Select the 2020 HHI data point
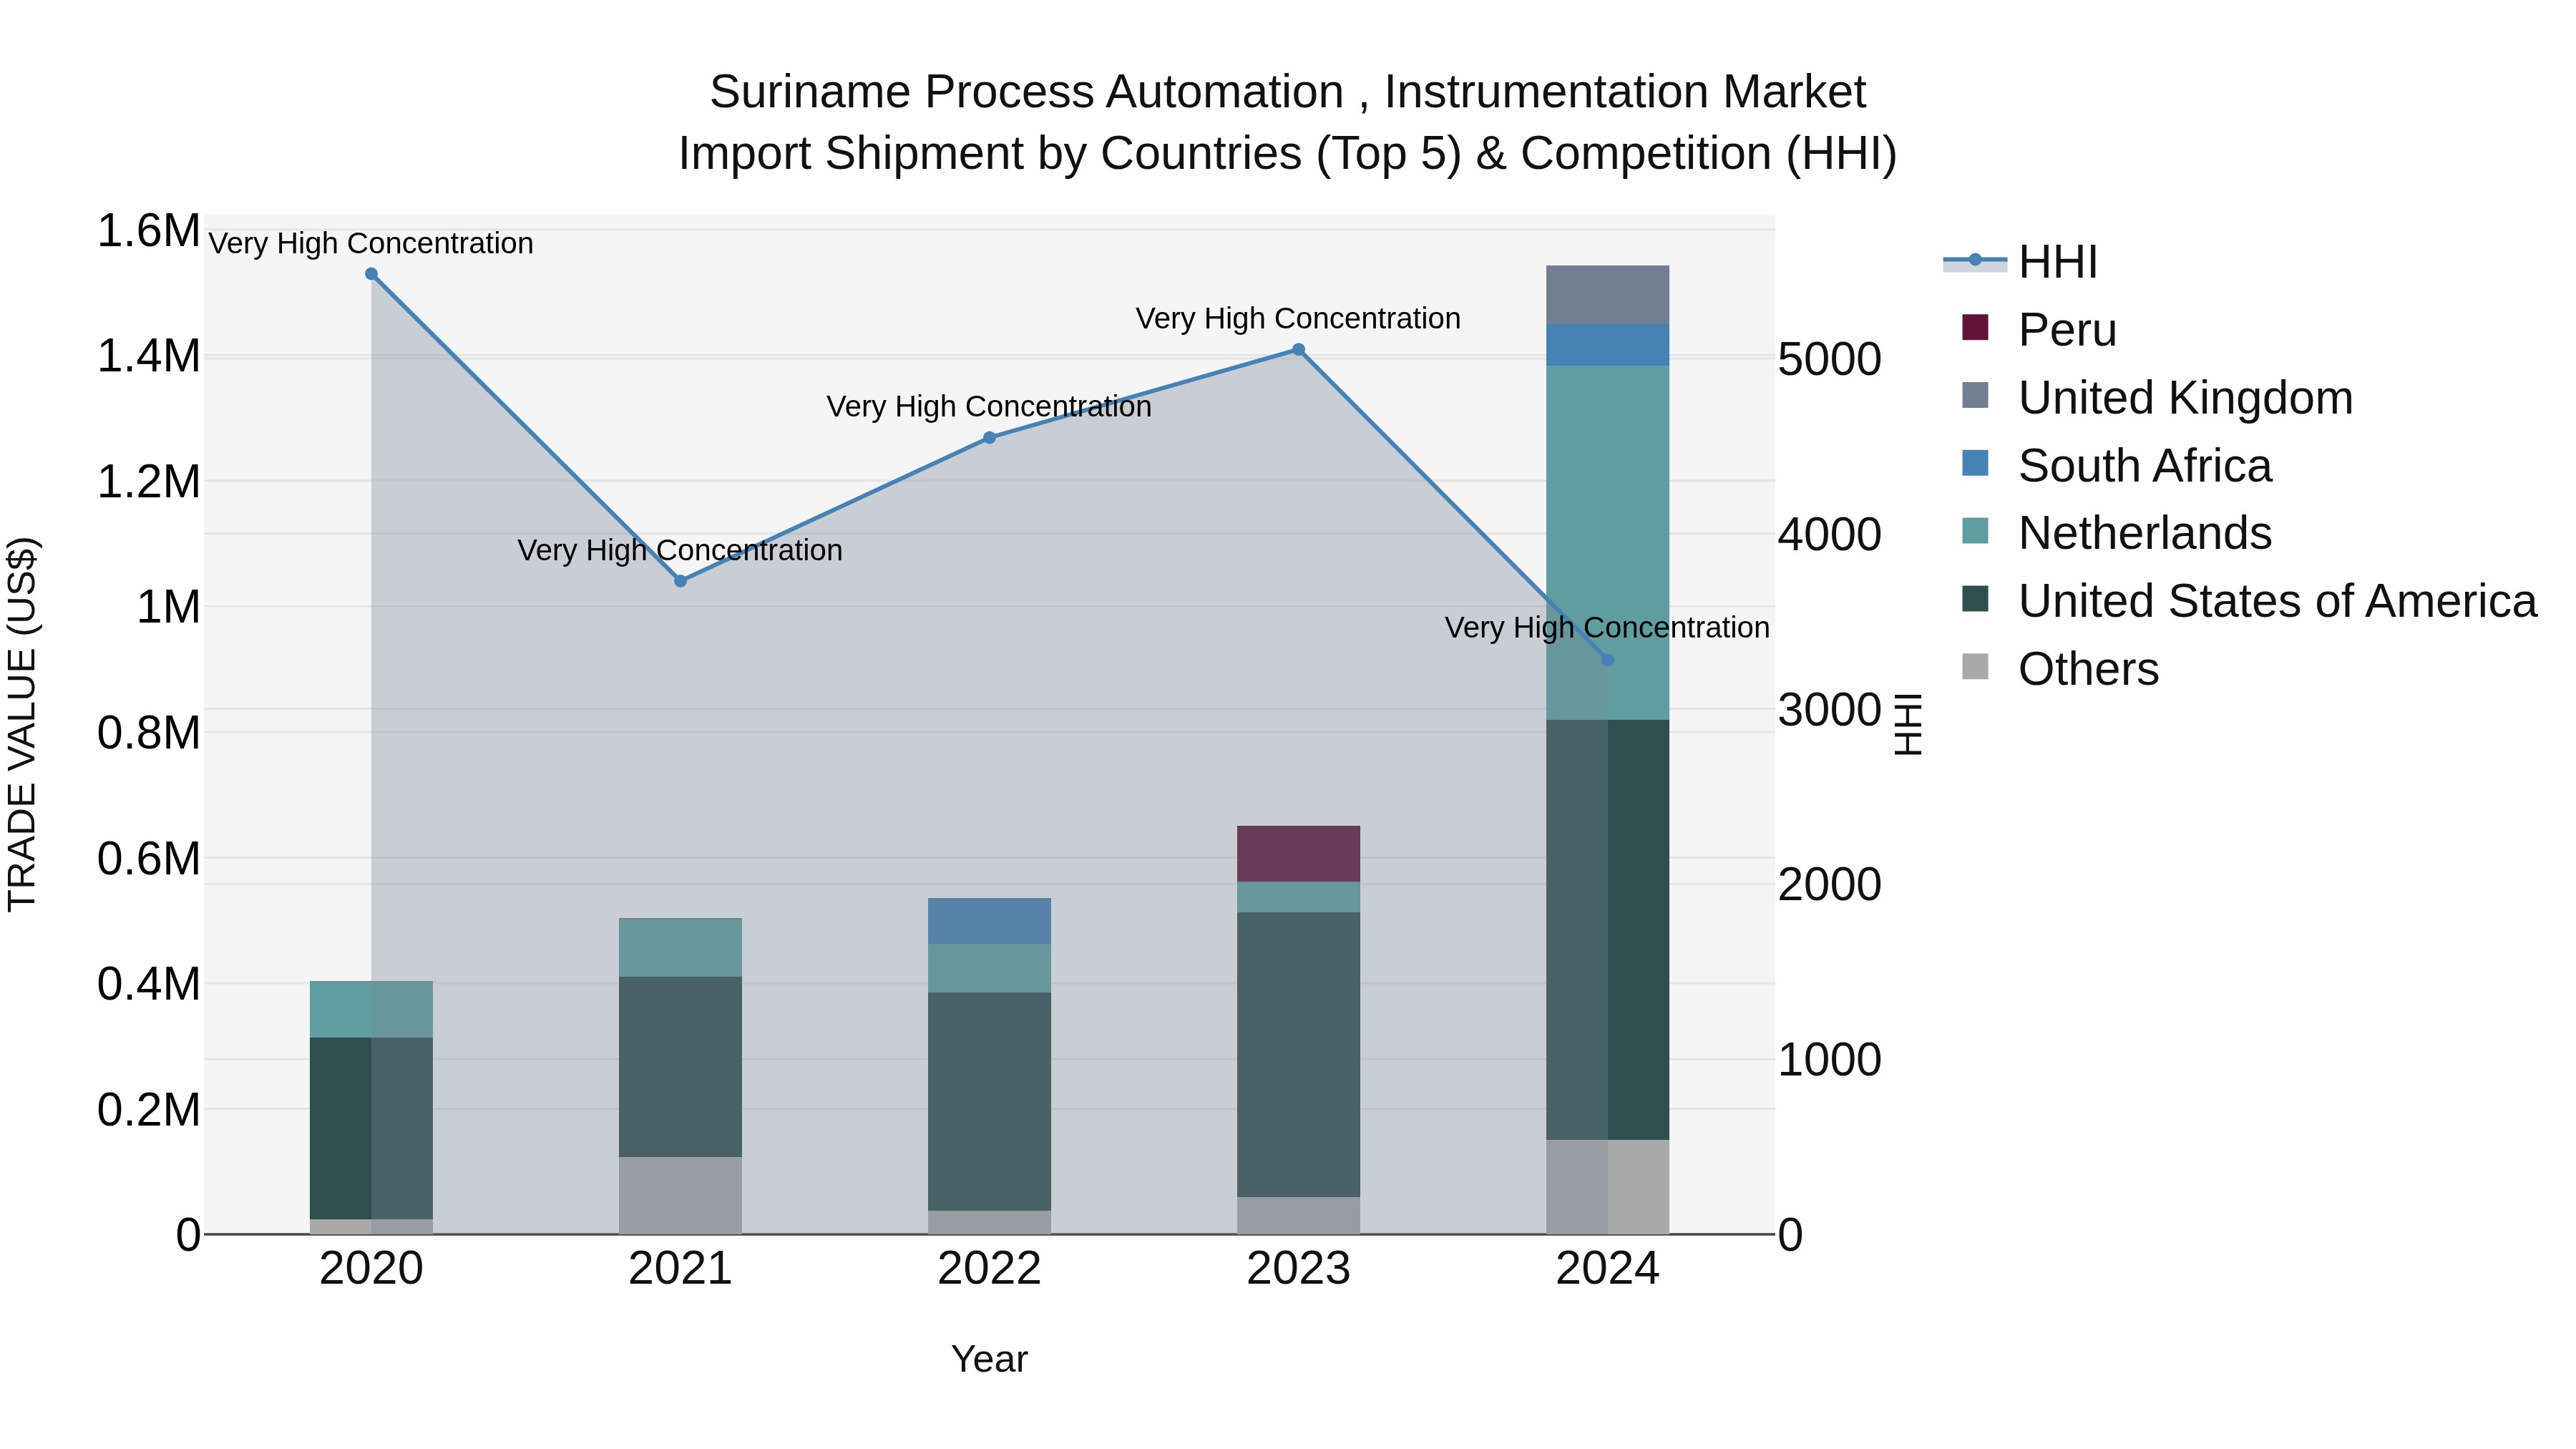The height and width of the screenshot is (1449, 2576). coord(371,274)
